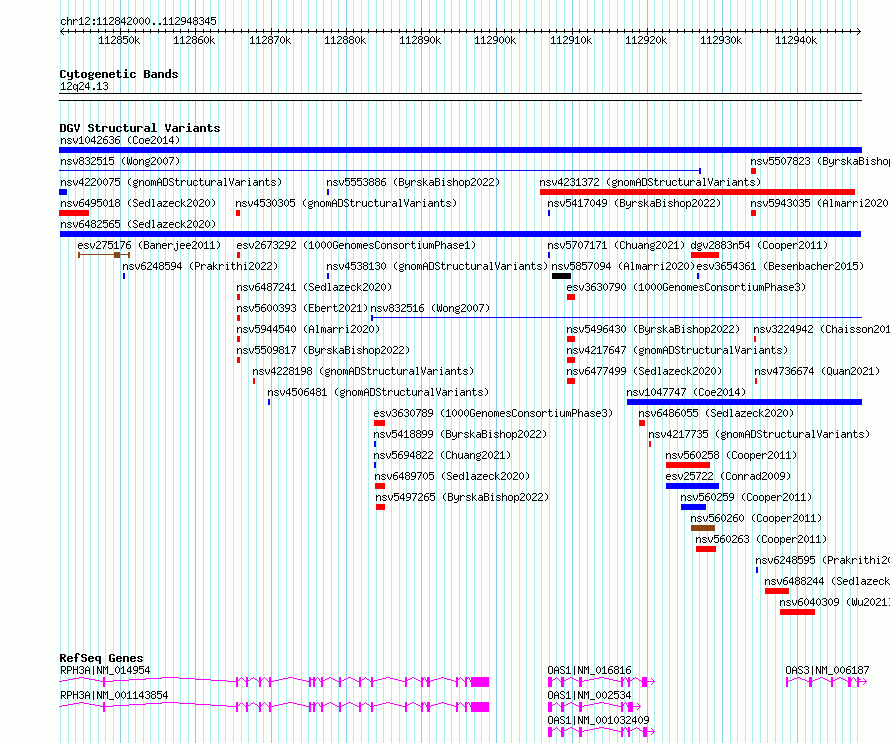Click esv25722 (Conrad2009) label

point(728,476)
